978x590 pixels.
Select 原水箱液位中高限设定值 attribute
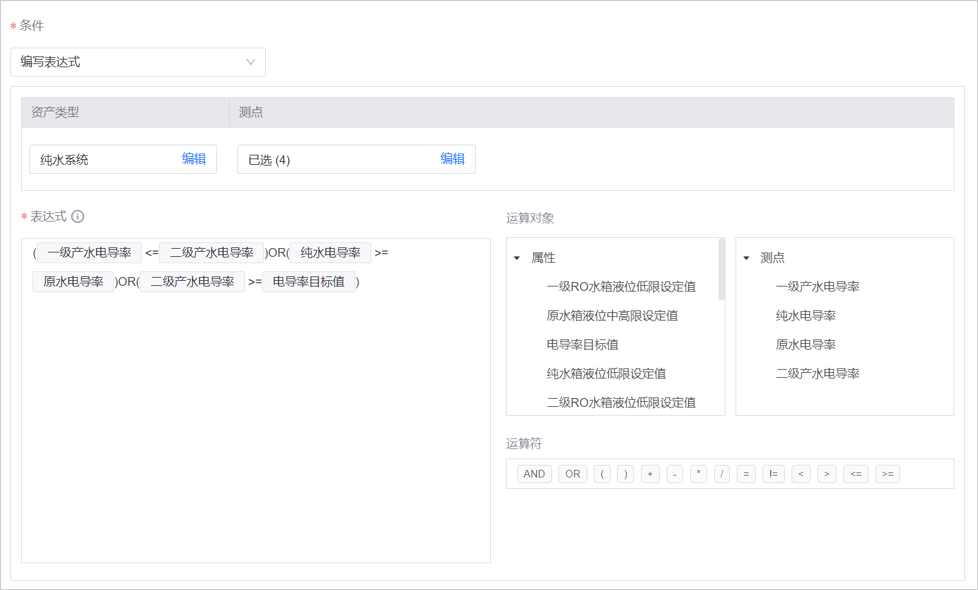[x=612, y=316]
